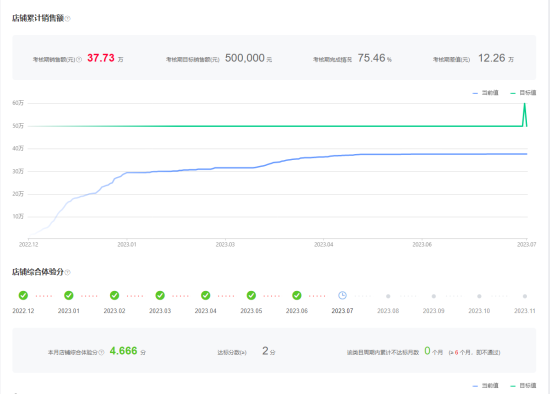Click the green check icon above 2022.12
This screenshot has height=394, width=550.
point(23,295)
